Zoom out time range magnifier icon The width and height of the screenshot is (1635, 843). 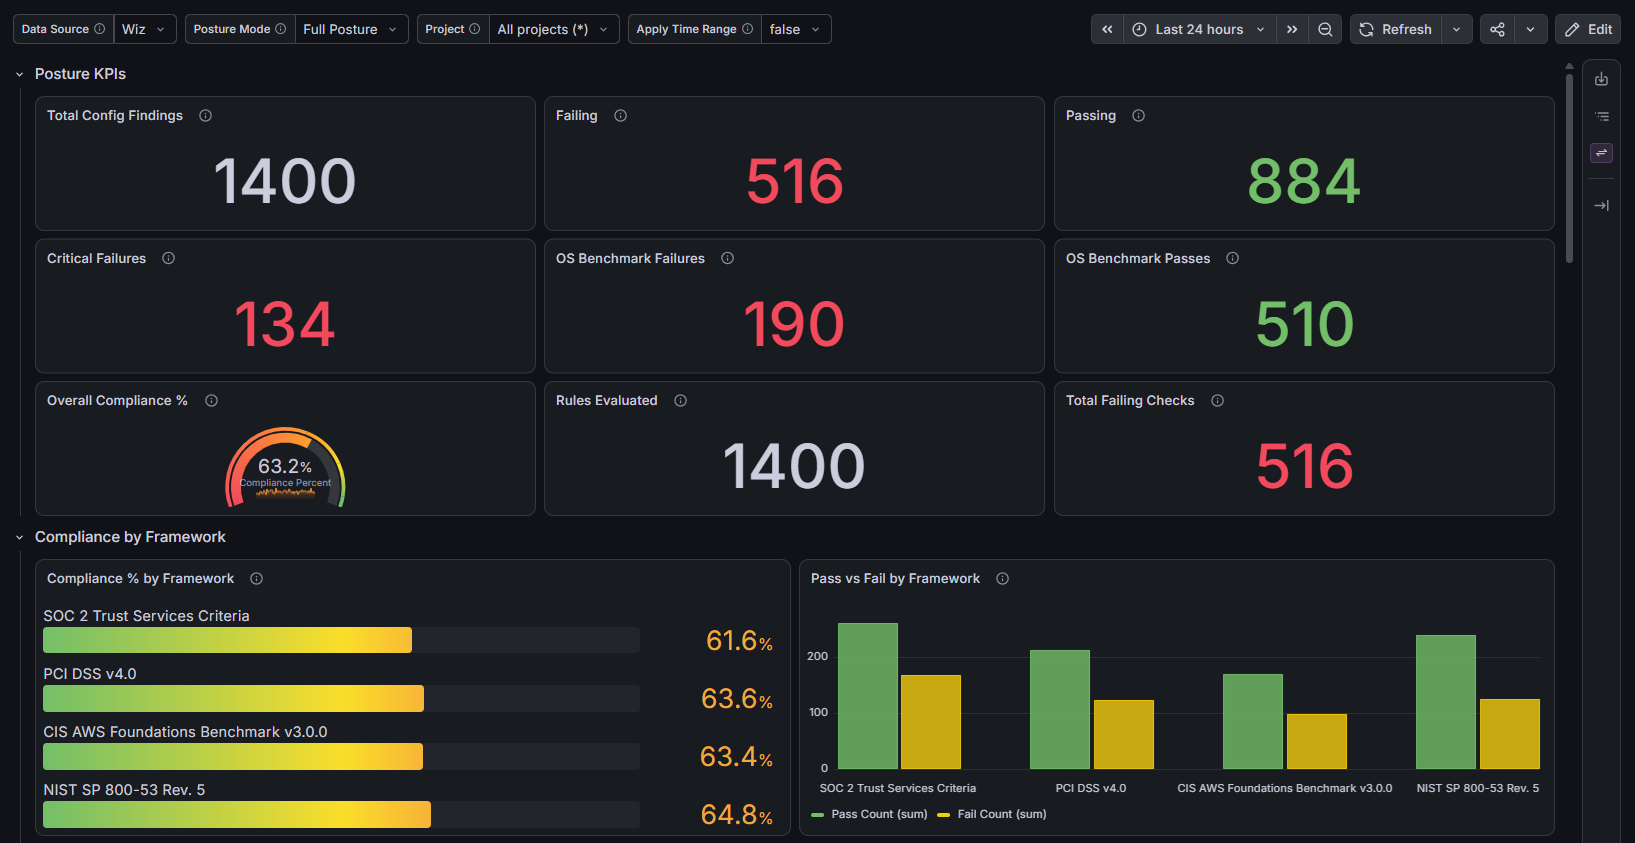click(x=1325, y=29)
